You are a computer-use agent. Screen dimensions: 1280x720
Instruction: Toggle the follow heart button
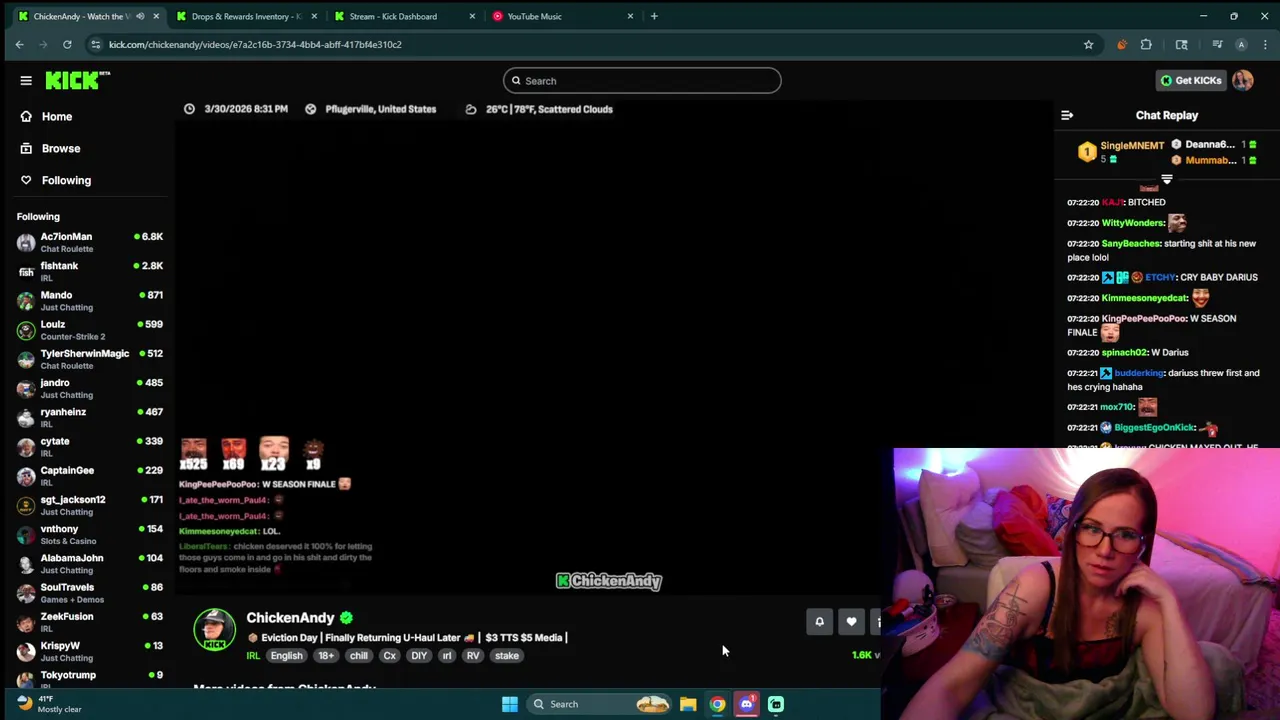[x=851, y=622]
